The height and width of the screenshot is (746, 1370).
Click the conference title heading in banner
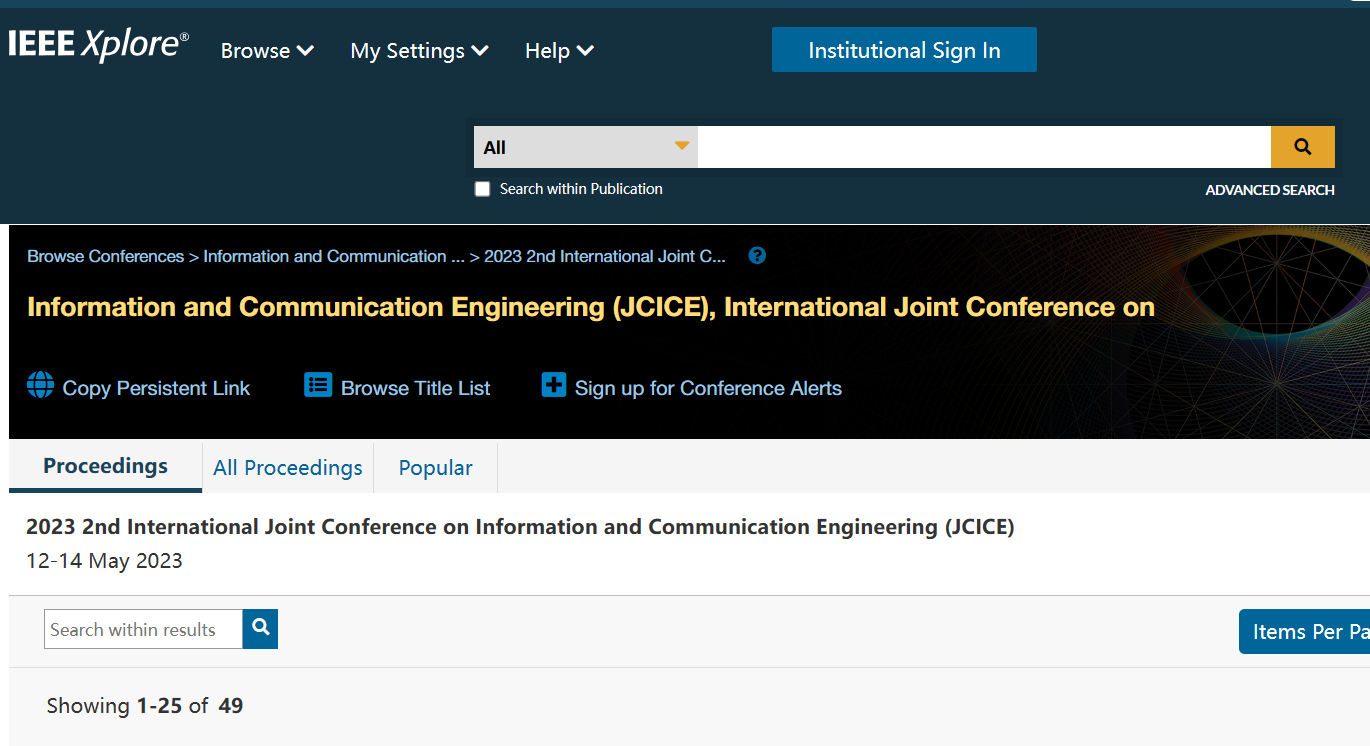tap(591, 307)
